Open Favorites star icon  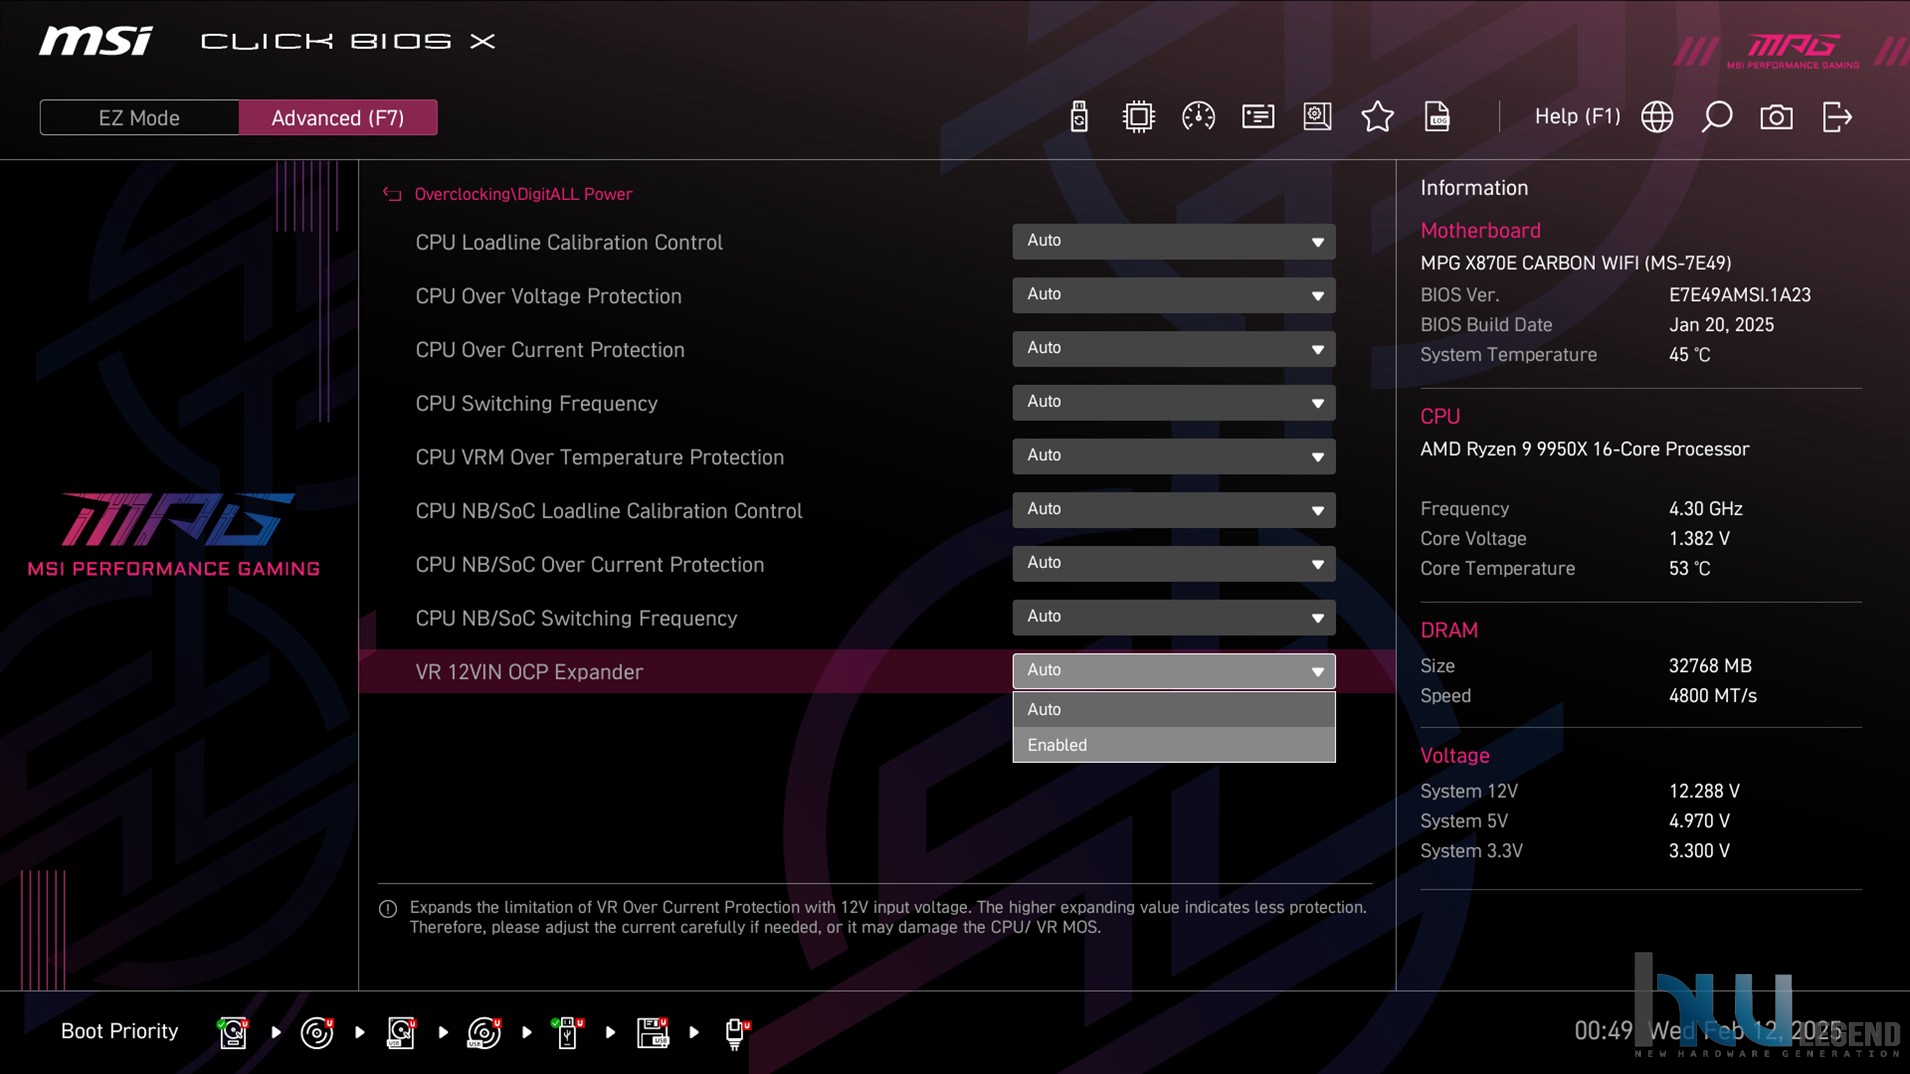point(1377,117)
